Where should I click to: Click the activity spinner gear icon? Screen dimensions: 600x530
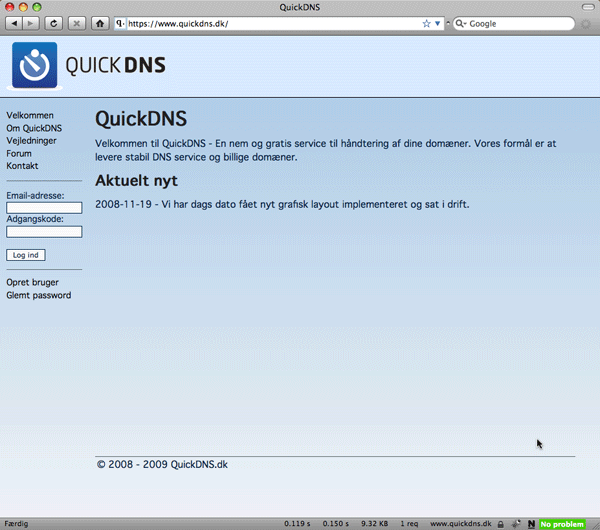[586, 24]
